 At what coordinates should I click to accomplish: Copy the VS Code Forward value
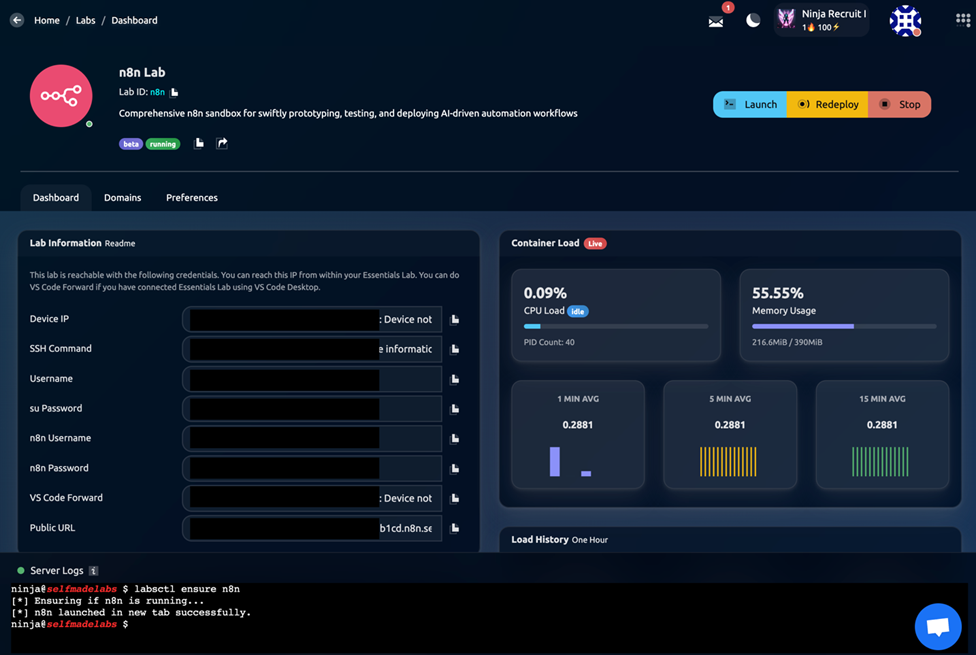pyautogui.click(x=455, y=499)
